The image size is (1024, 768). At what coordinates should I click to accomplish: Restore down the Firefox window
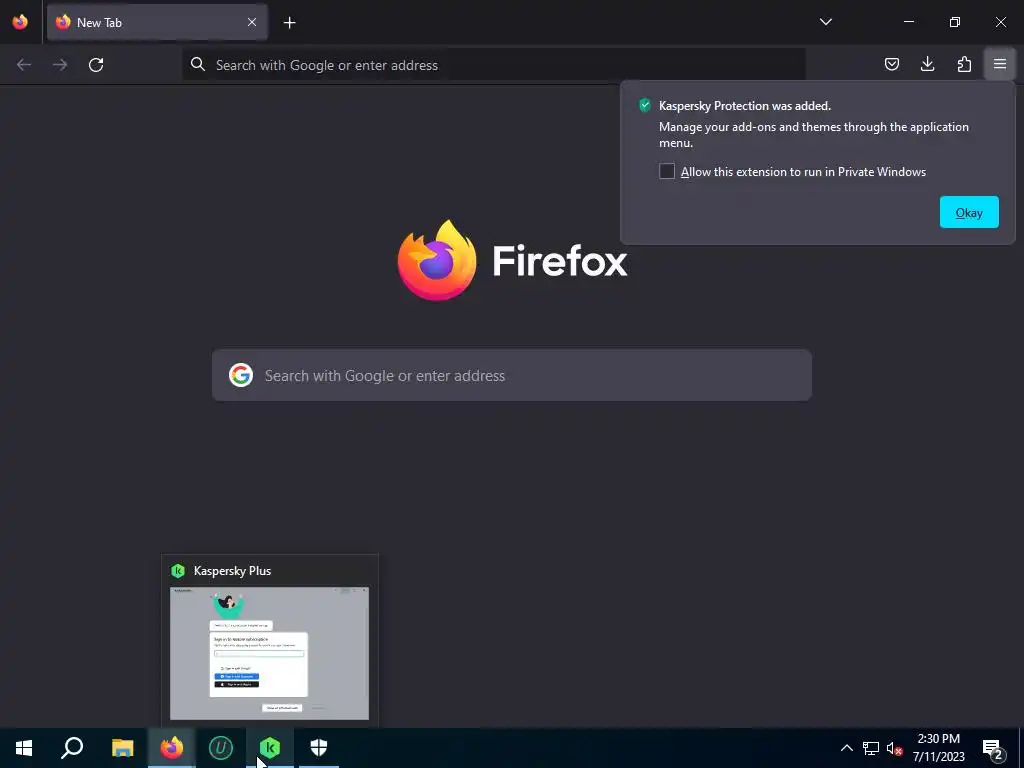955,22
